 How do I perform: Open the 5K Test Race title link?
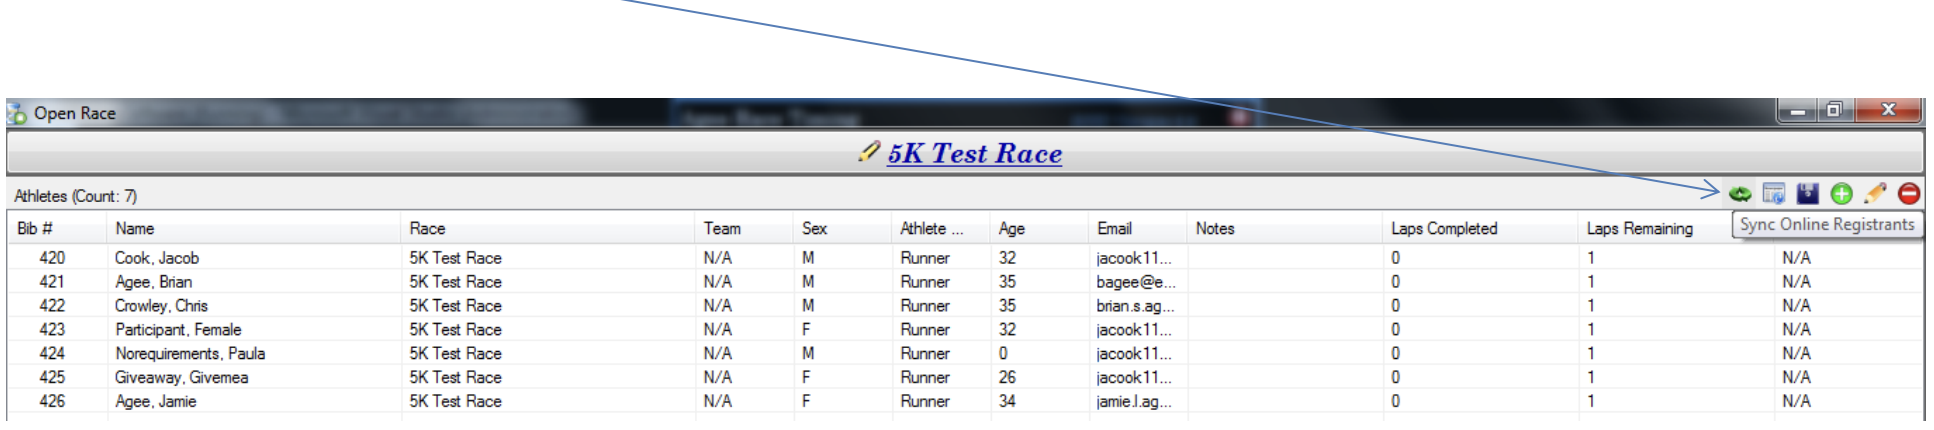click(x=974, y=154)
